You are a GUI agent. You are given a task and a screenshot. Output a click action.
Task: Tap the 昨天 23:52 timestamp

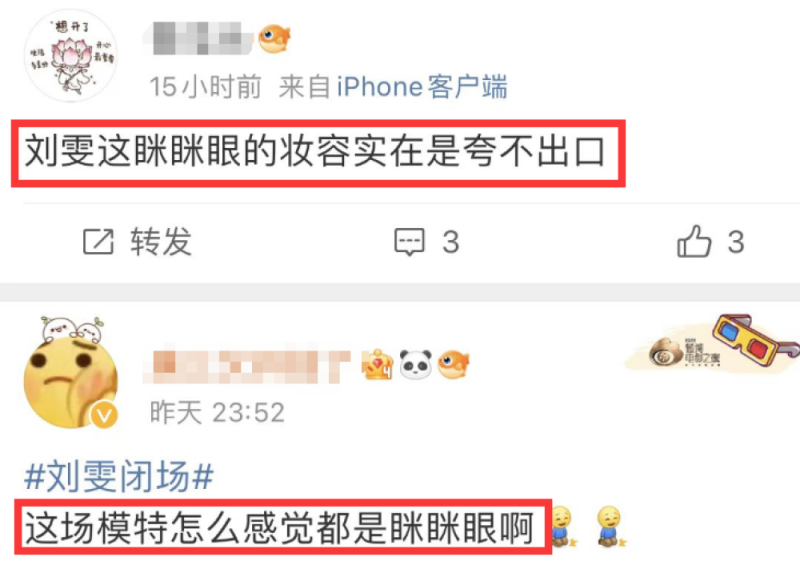click(x=217, y=412)
